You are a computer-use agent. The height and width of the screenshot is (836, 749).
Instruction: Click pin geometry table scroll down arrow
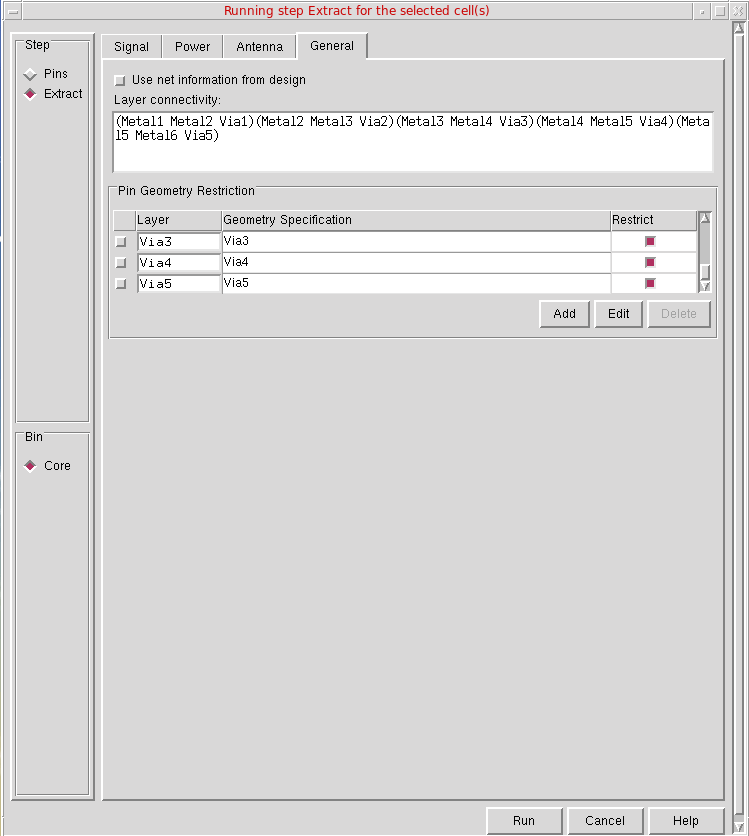tap(705, 286)
